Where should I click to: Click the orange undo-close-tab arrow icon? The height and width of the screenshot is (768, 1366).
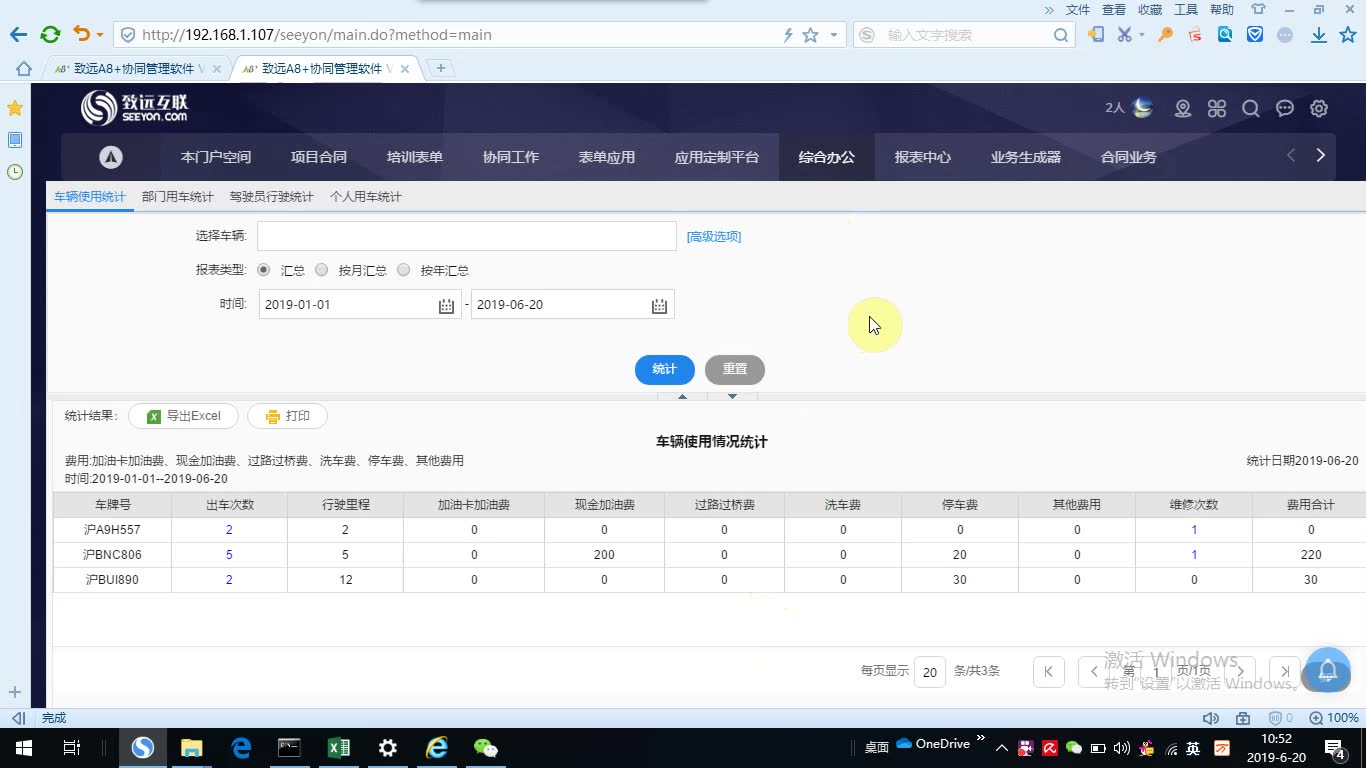pos(82,35)
